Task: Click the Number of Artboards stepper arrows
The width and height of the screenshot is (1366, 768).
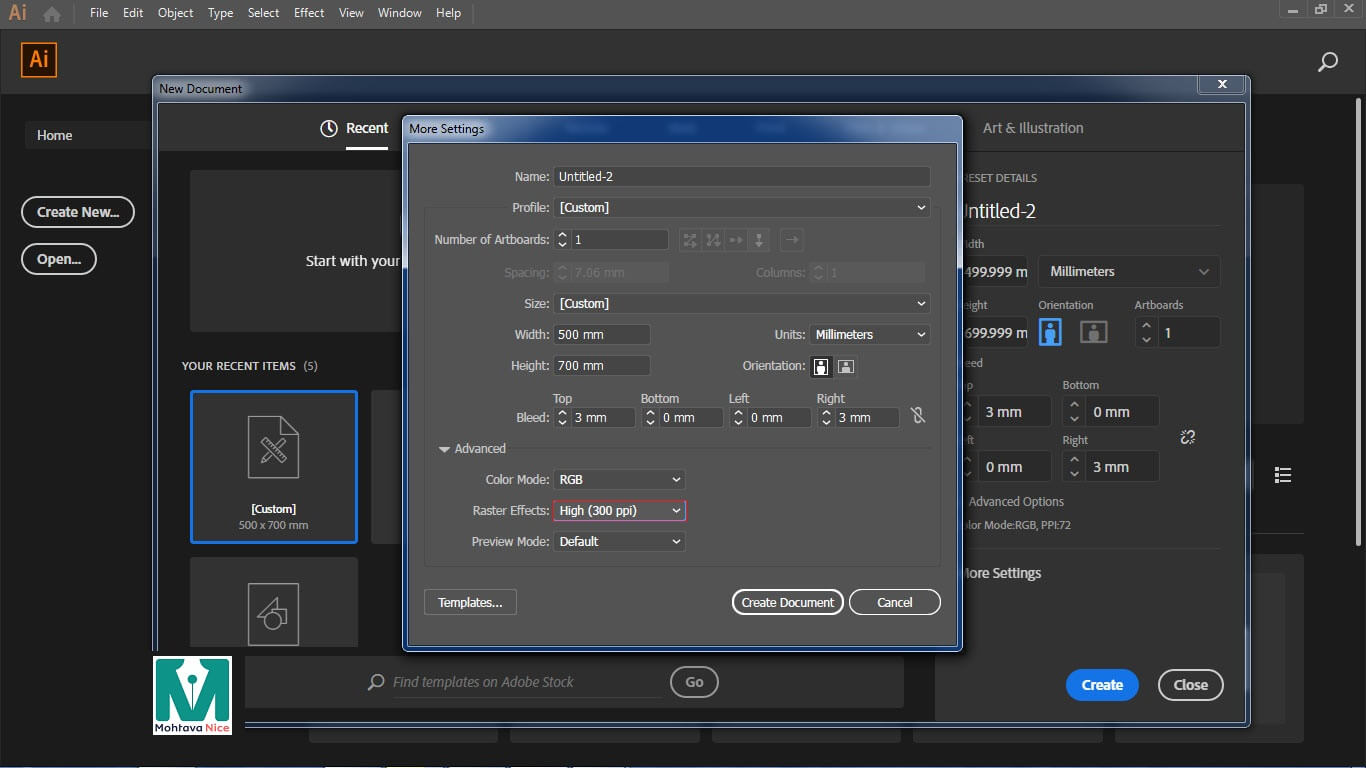Action: click(562, 240)
